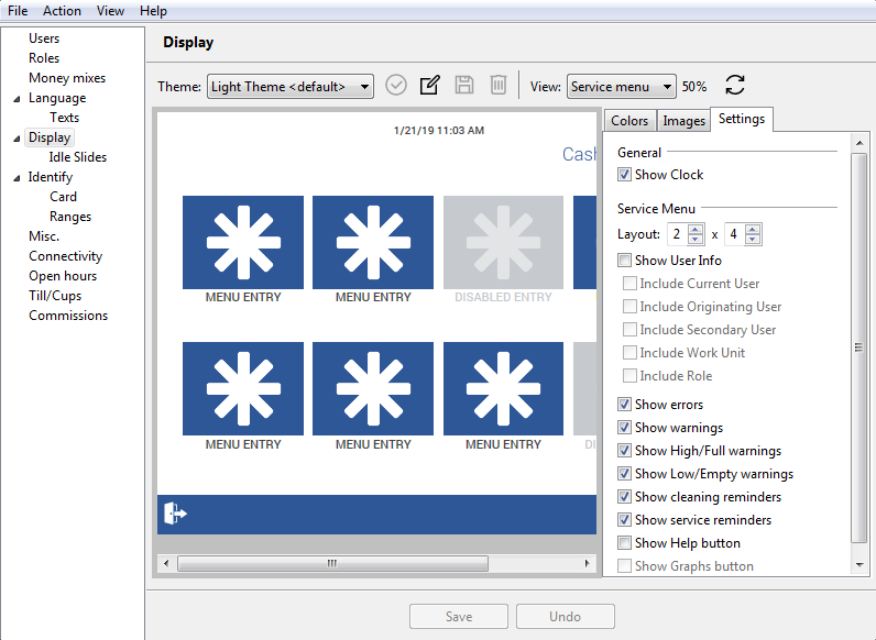
Task: Click the delete theme trash icon
Action: pos(498,85)
